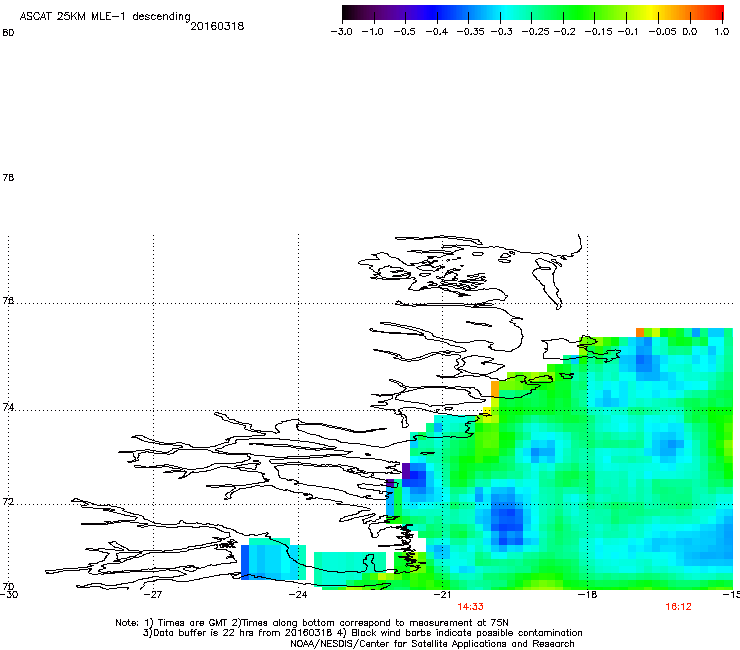The image size is (740, 650).
Task: Click the -0.35 color scale label
Action: tap(471, 32)
